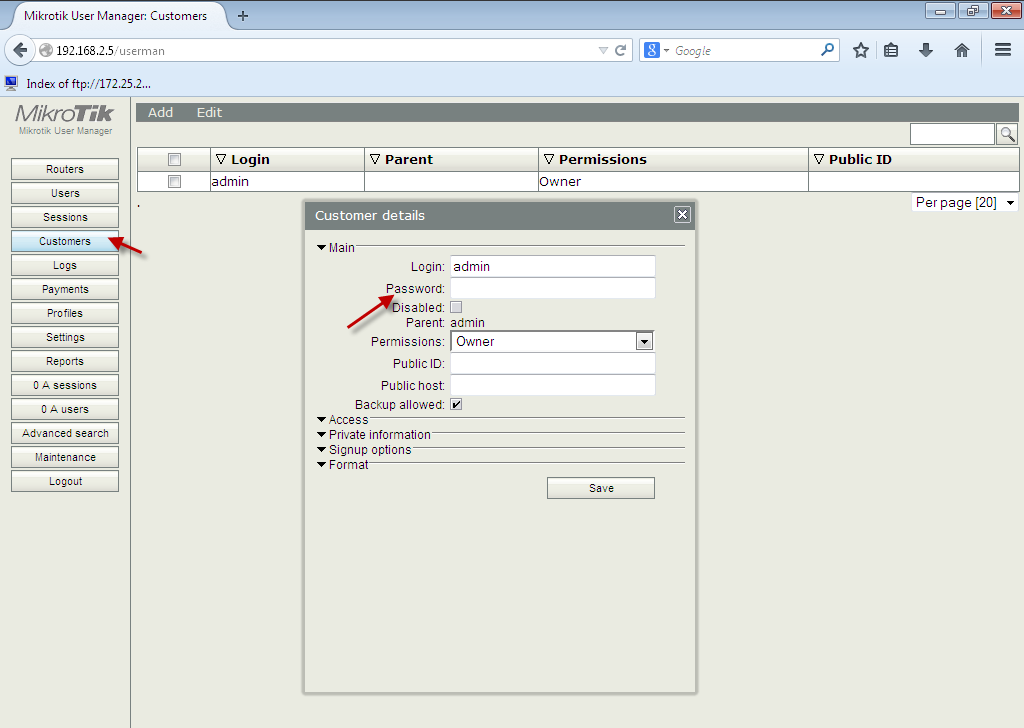Click the search magnifier in Google box

click(827, 50)
